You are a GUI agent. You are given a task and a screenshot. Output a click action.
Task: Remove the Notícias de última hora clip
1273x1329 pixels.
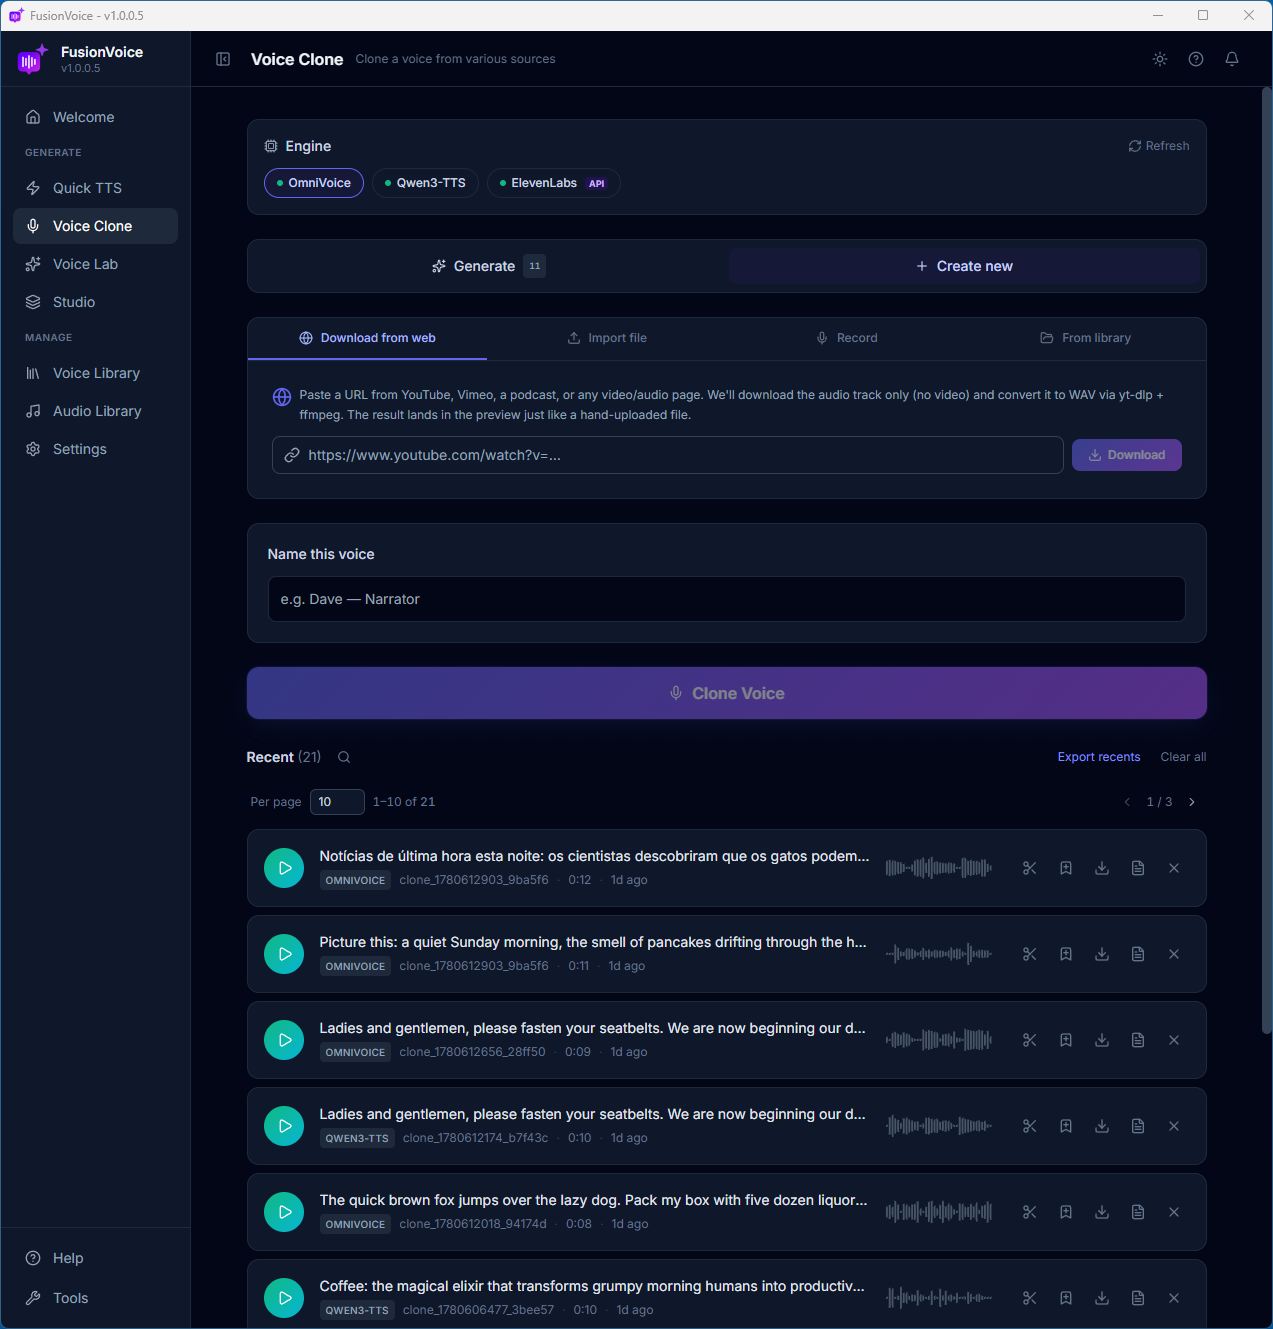1174,868
